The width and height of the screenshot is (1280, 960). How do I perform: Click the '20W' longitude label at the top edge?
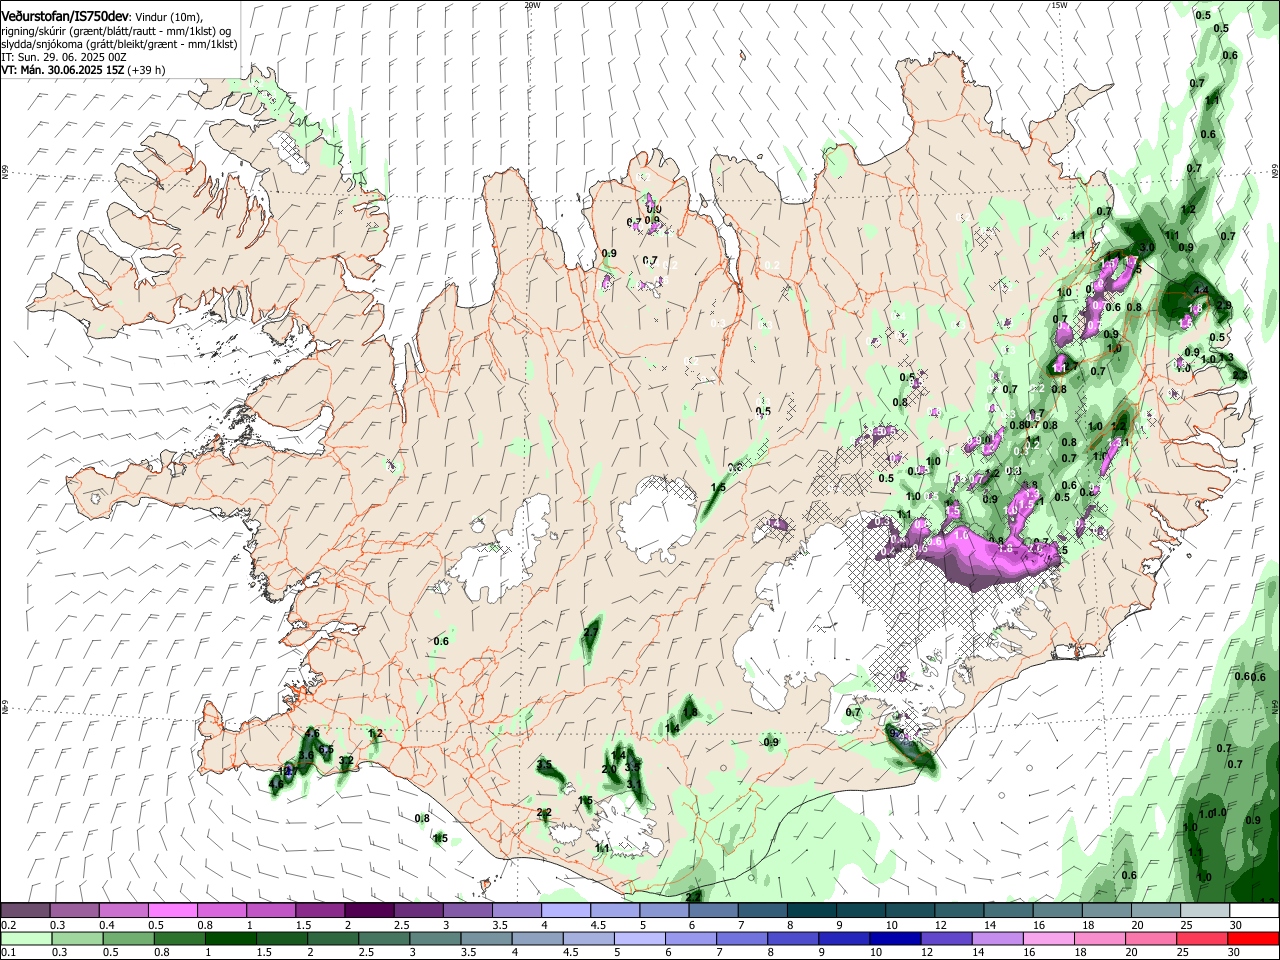532,5
